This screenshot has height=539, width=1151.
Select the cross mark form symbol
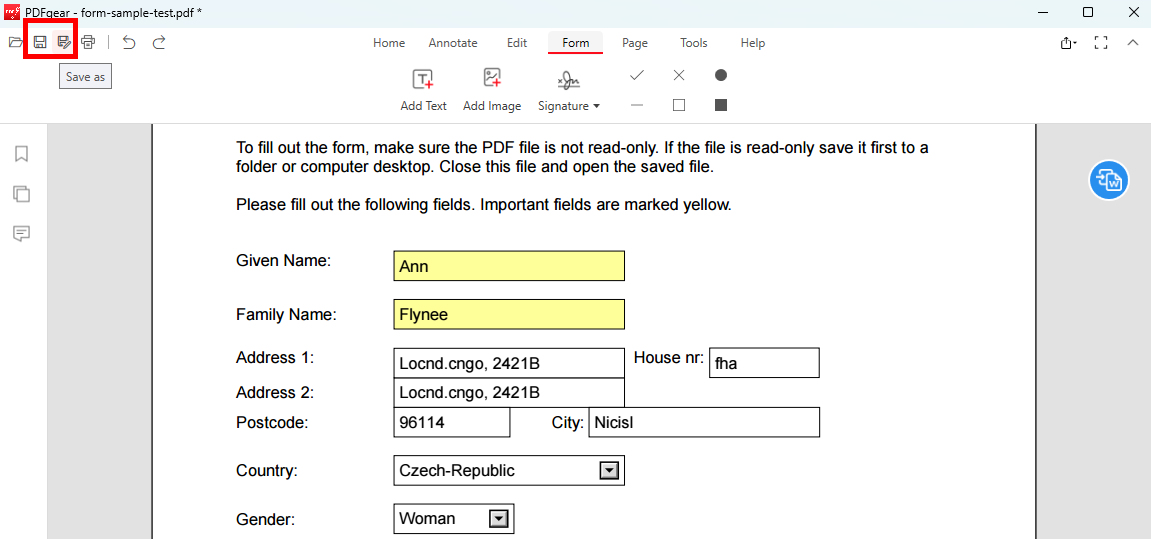point(679,75)
